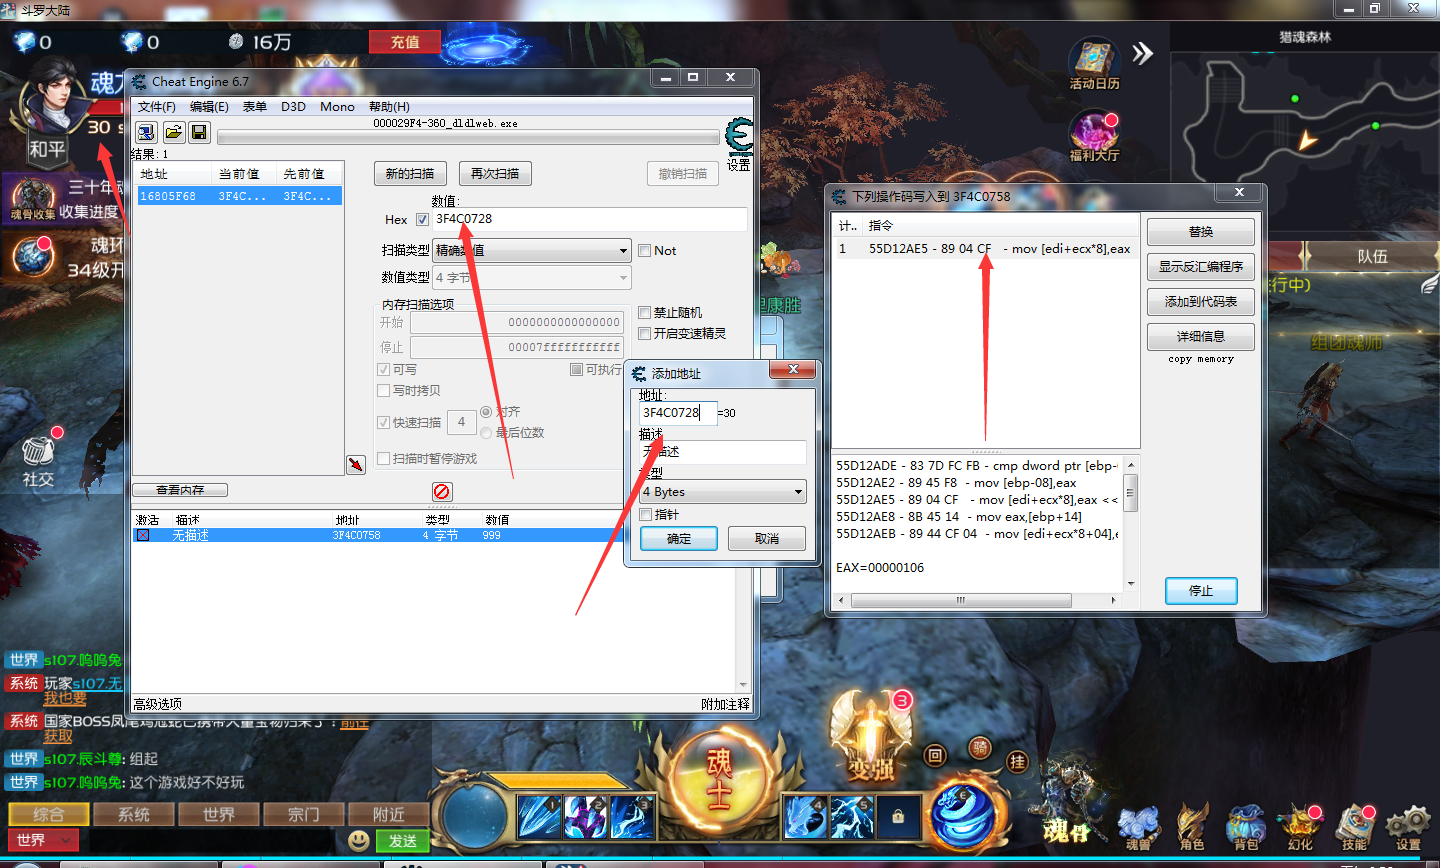Open the 幻化 transformation icon
This screenshot has width=1440, height=868.
(x=1300, y=828)
